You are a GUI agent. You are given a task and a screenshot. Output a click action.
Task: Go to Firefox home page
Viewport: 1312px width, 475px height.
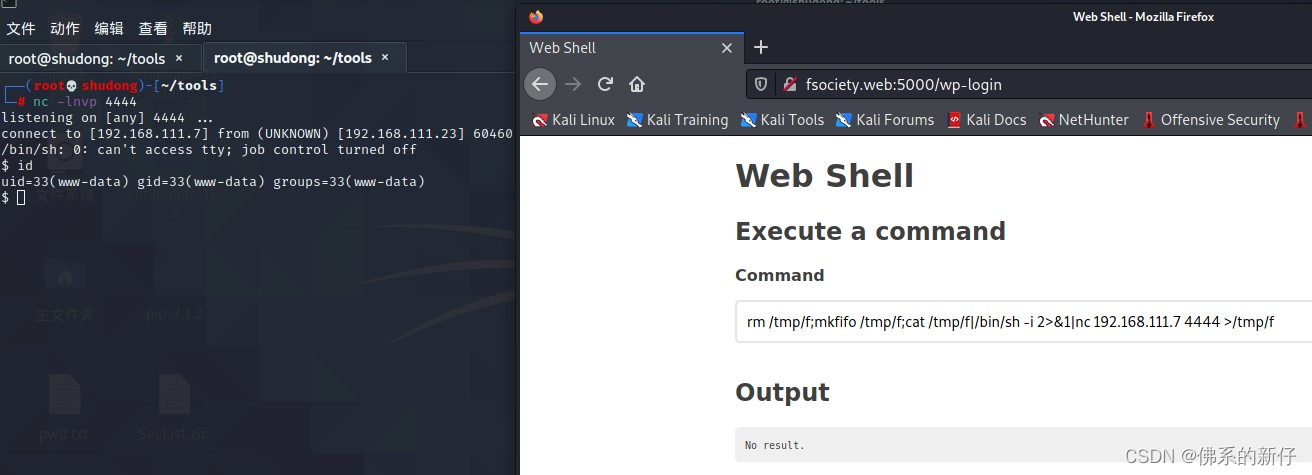(637, 84)
